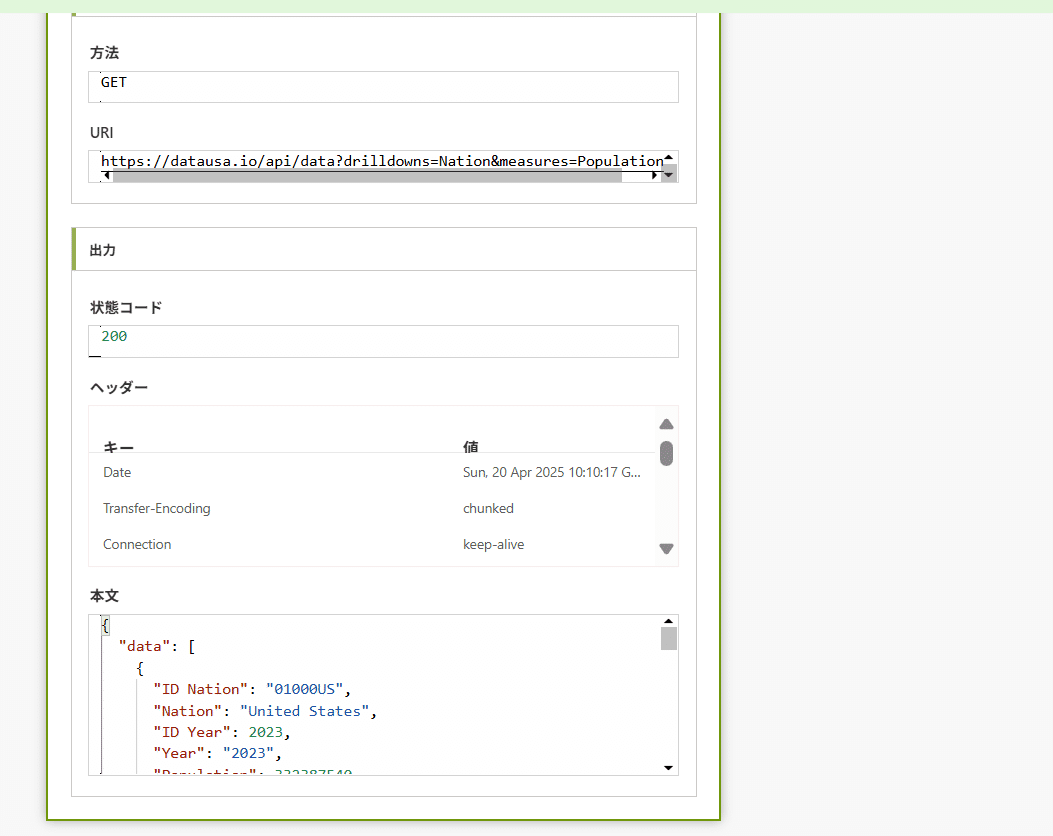The height and width of the screenshot is (836, 1053).
Task: Click the 本文 body scroll-down arrow
Action: (x=668, y=767)
